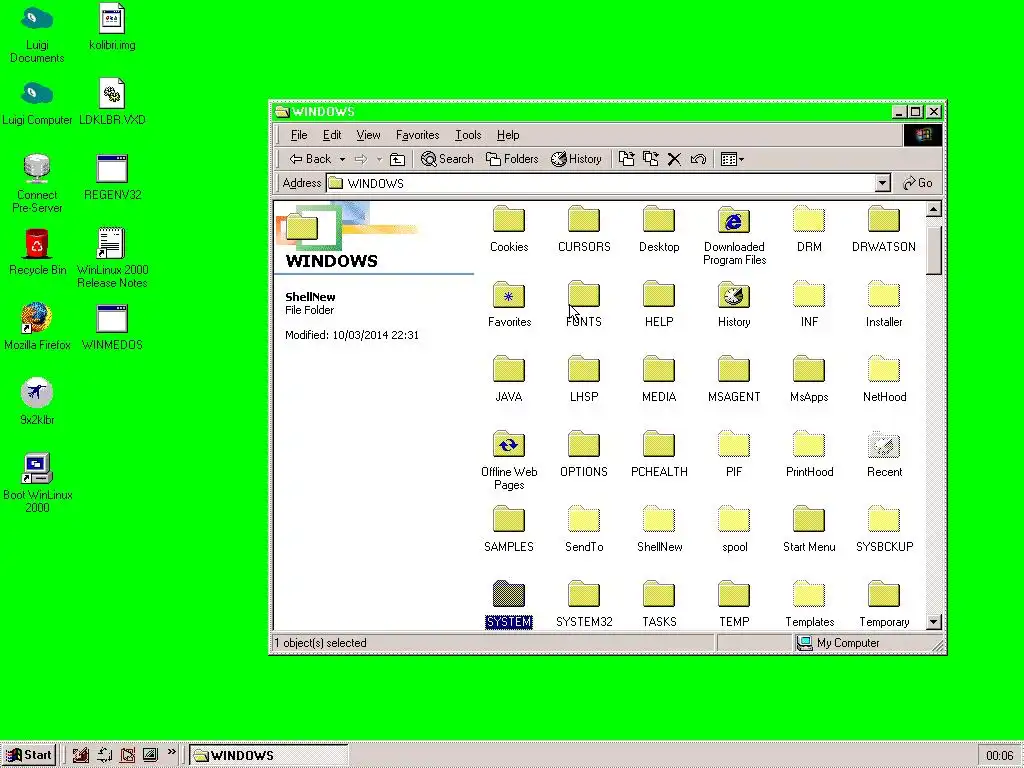
Task: Show more Quick Launch icons chevron
Action: coord(172,752)
